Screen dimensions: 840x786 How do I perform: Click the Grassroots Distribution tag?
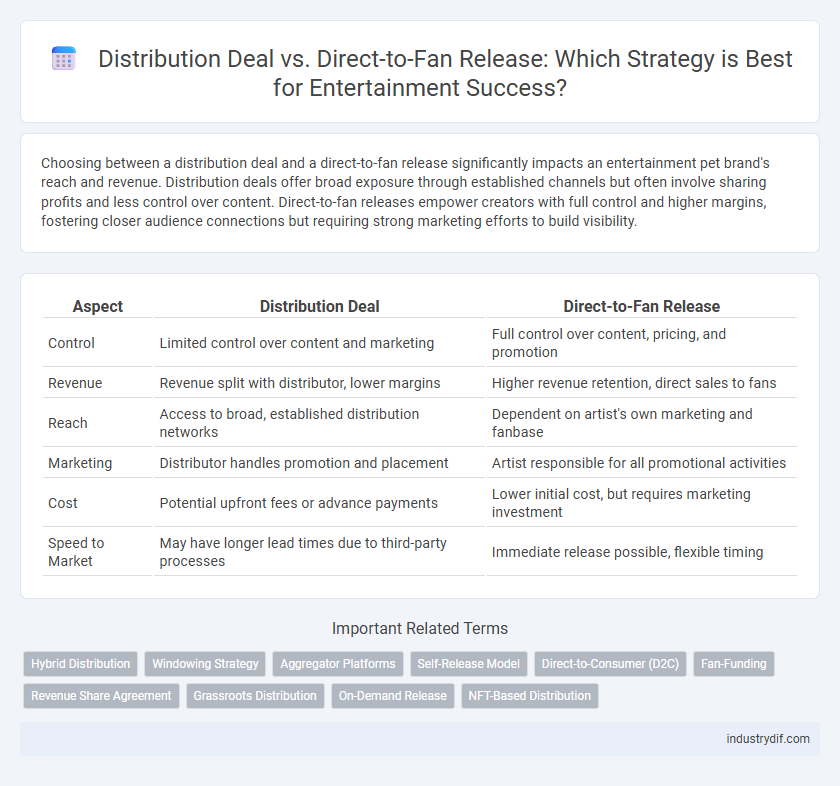pyautogui.click(x=255, y=696)
